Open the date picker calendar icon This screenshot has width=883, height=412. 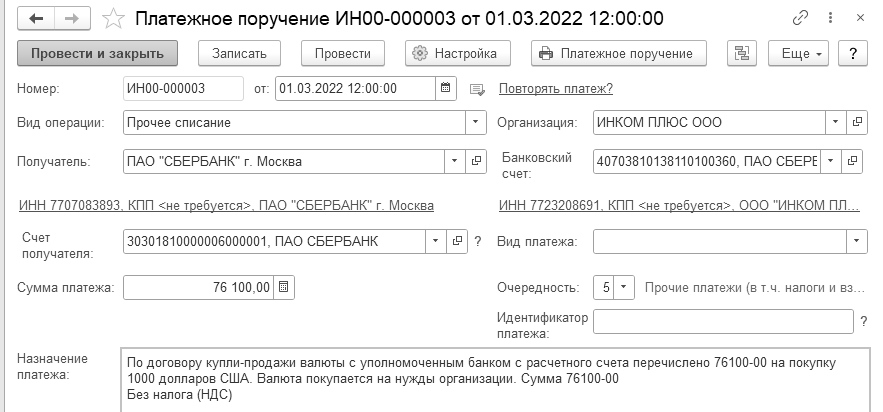pos(447,88)
